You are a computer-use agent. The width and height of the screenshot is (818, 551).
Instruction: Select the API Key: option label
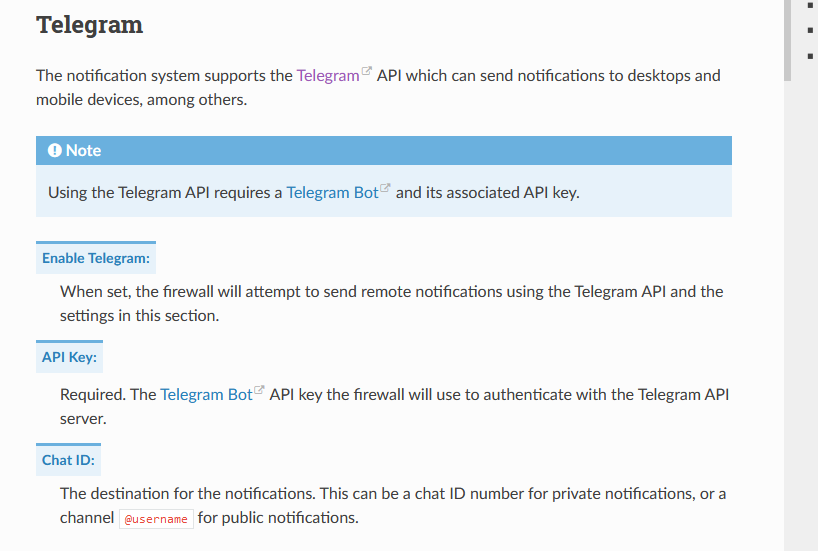(69, 357)
